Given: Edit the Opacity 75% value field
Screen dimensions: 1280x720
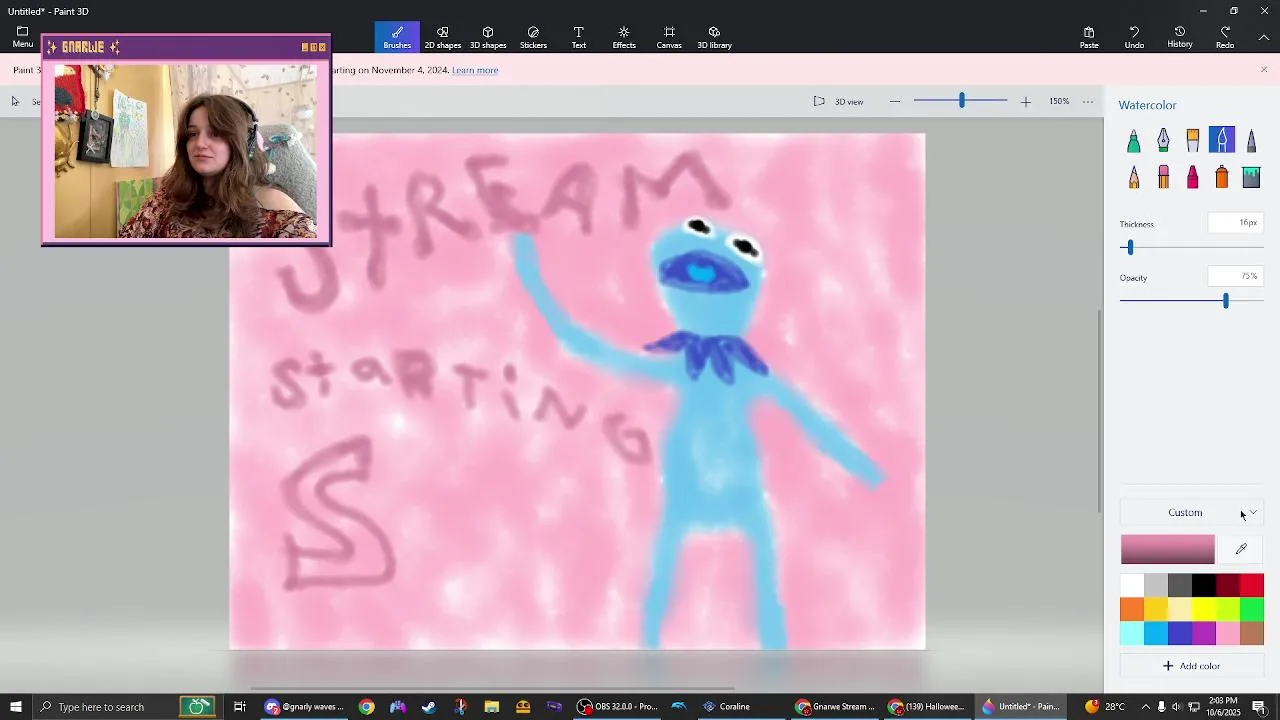Looking at the screenshot, I should [x=1235, y=276].
